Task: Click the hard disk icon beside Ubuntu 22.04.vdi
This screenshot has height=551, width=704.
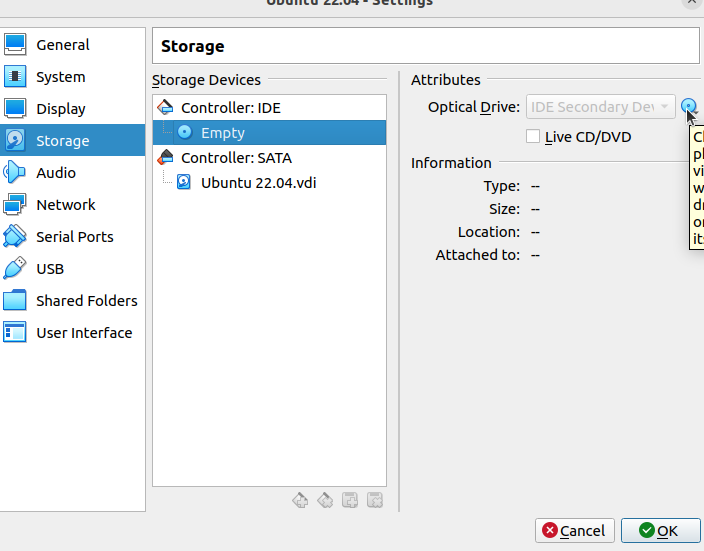Action: (184, 182)
